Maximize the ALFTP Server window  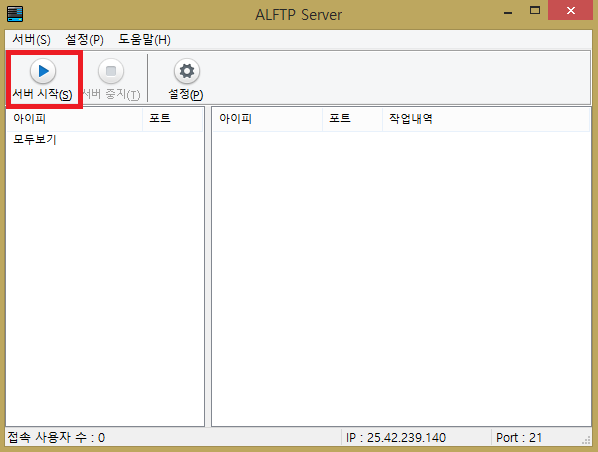(535, 11)
